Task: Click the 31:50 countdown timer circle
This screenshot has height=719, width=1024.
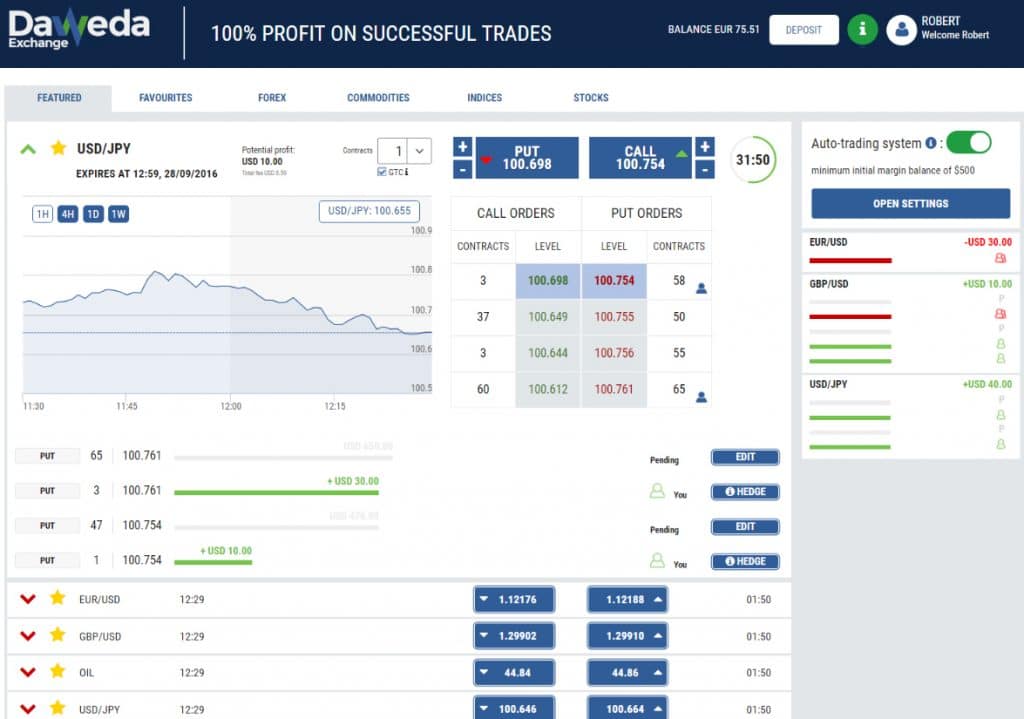Action: coord(752,160)
